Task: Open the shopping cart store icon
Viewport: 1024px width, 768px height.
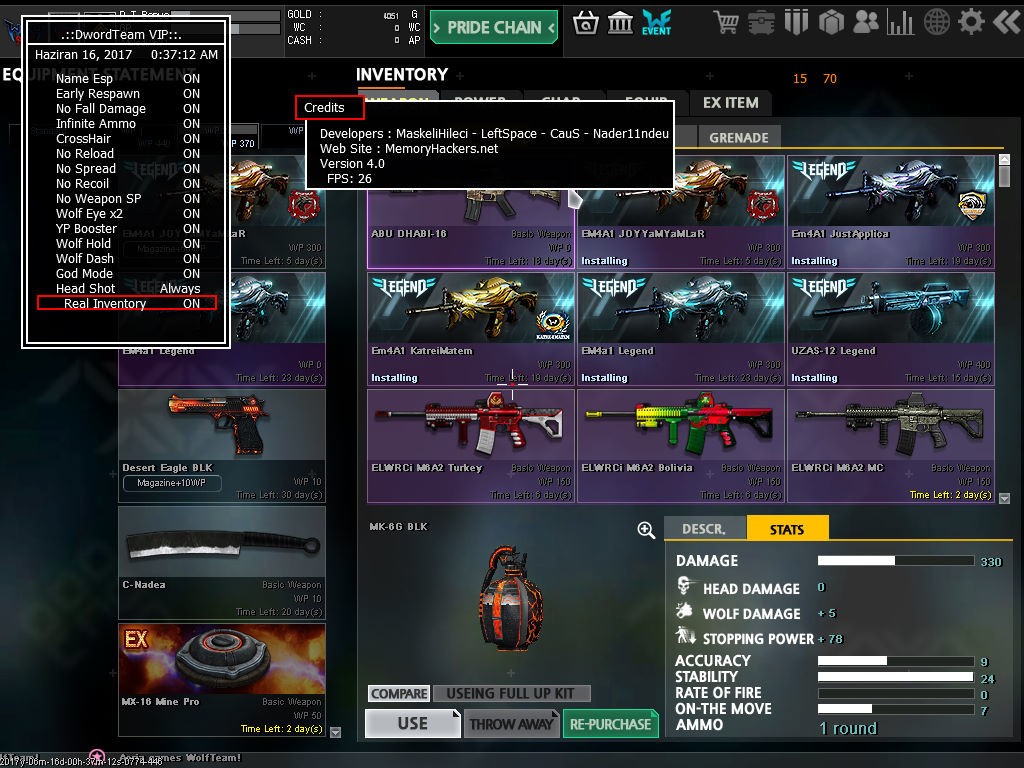Action: (x=726, y=23)
